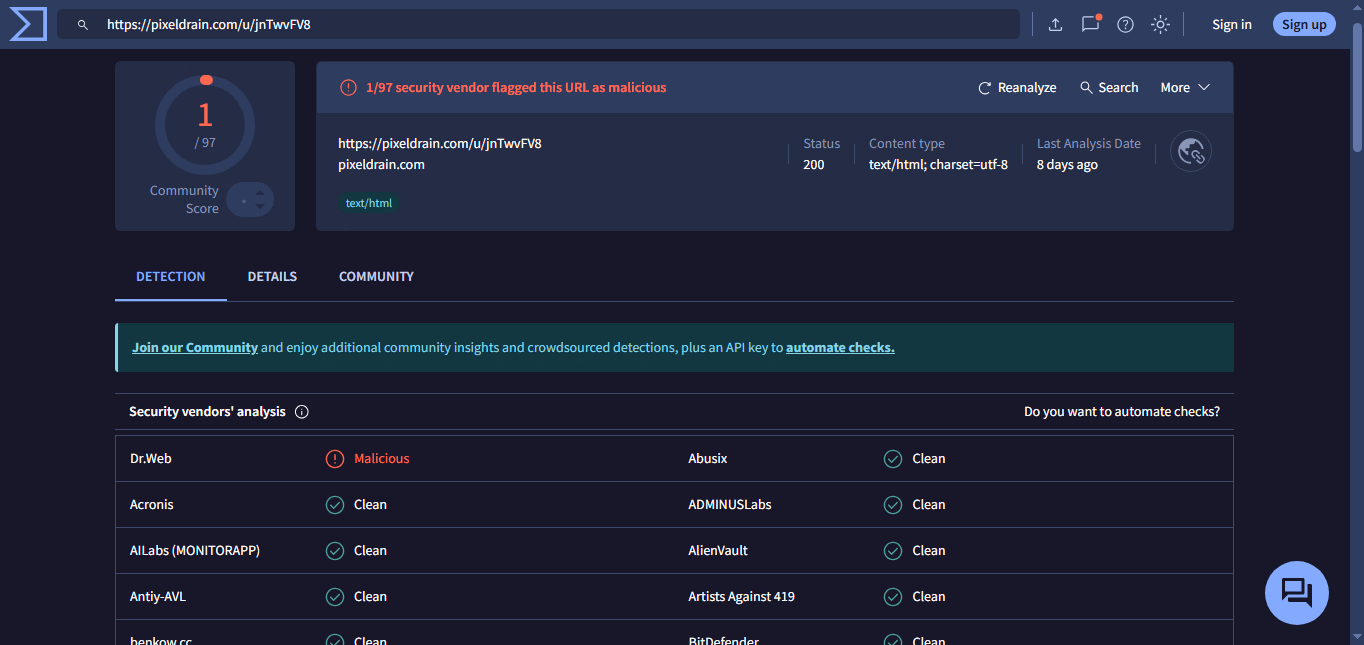Click the Community Score gauge showing 1/97

[205, 126]
